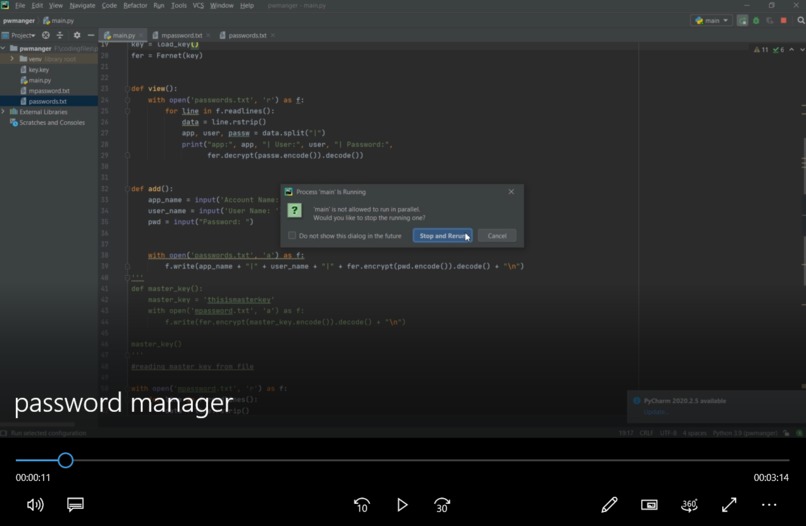
Task: Open the VCS menu
Action: point(198,6)
